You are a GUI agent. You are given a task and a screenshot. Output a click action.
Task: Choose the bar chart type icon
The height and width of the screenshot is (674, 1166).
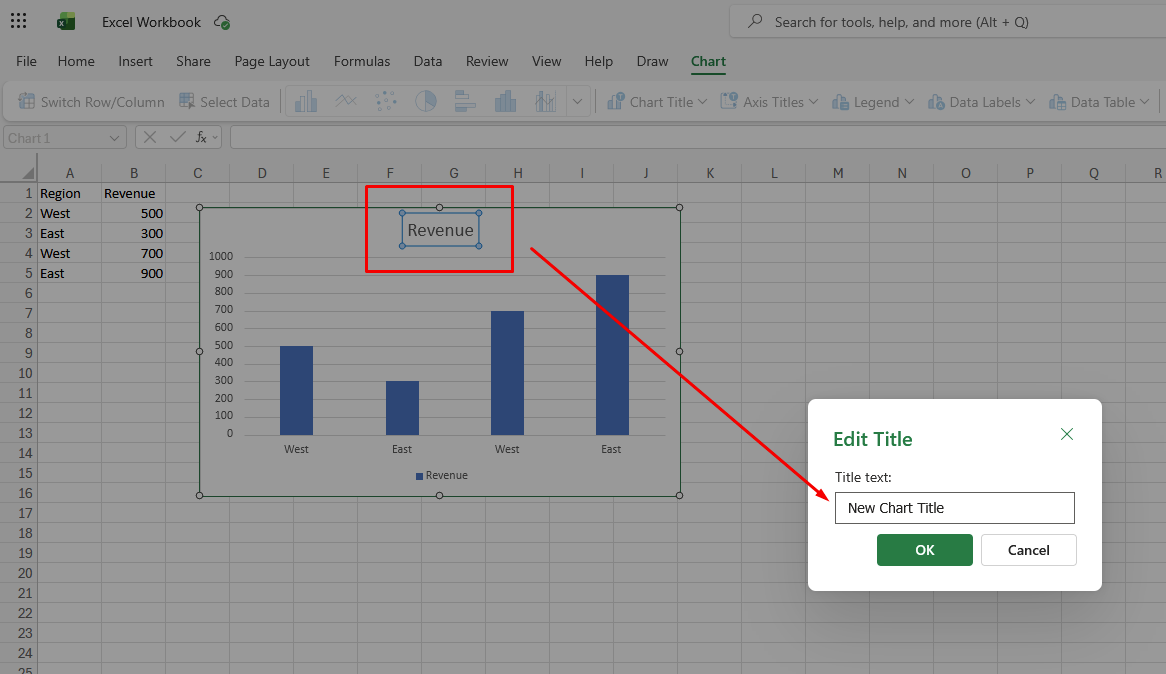click(465, 101)
